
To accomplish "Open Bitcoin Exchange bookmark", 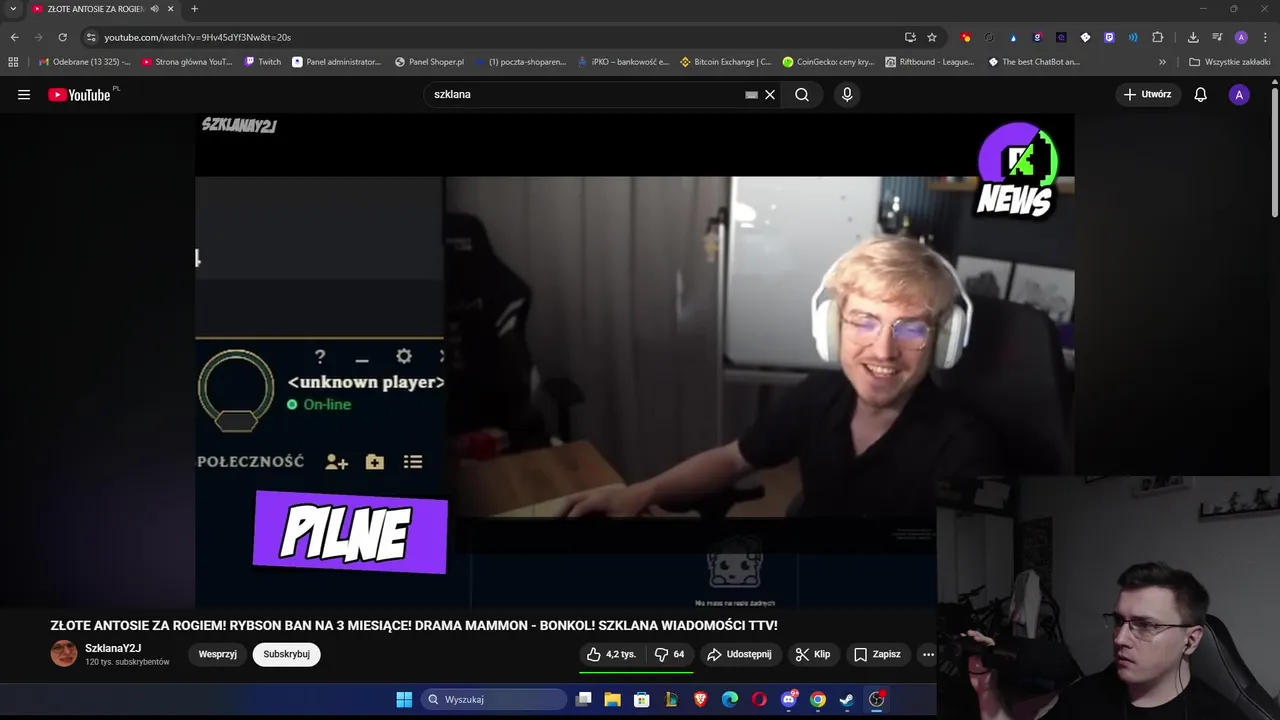I will pos(726,62).
